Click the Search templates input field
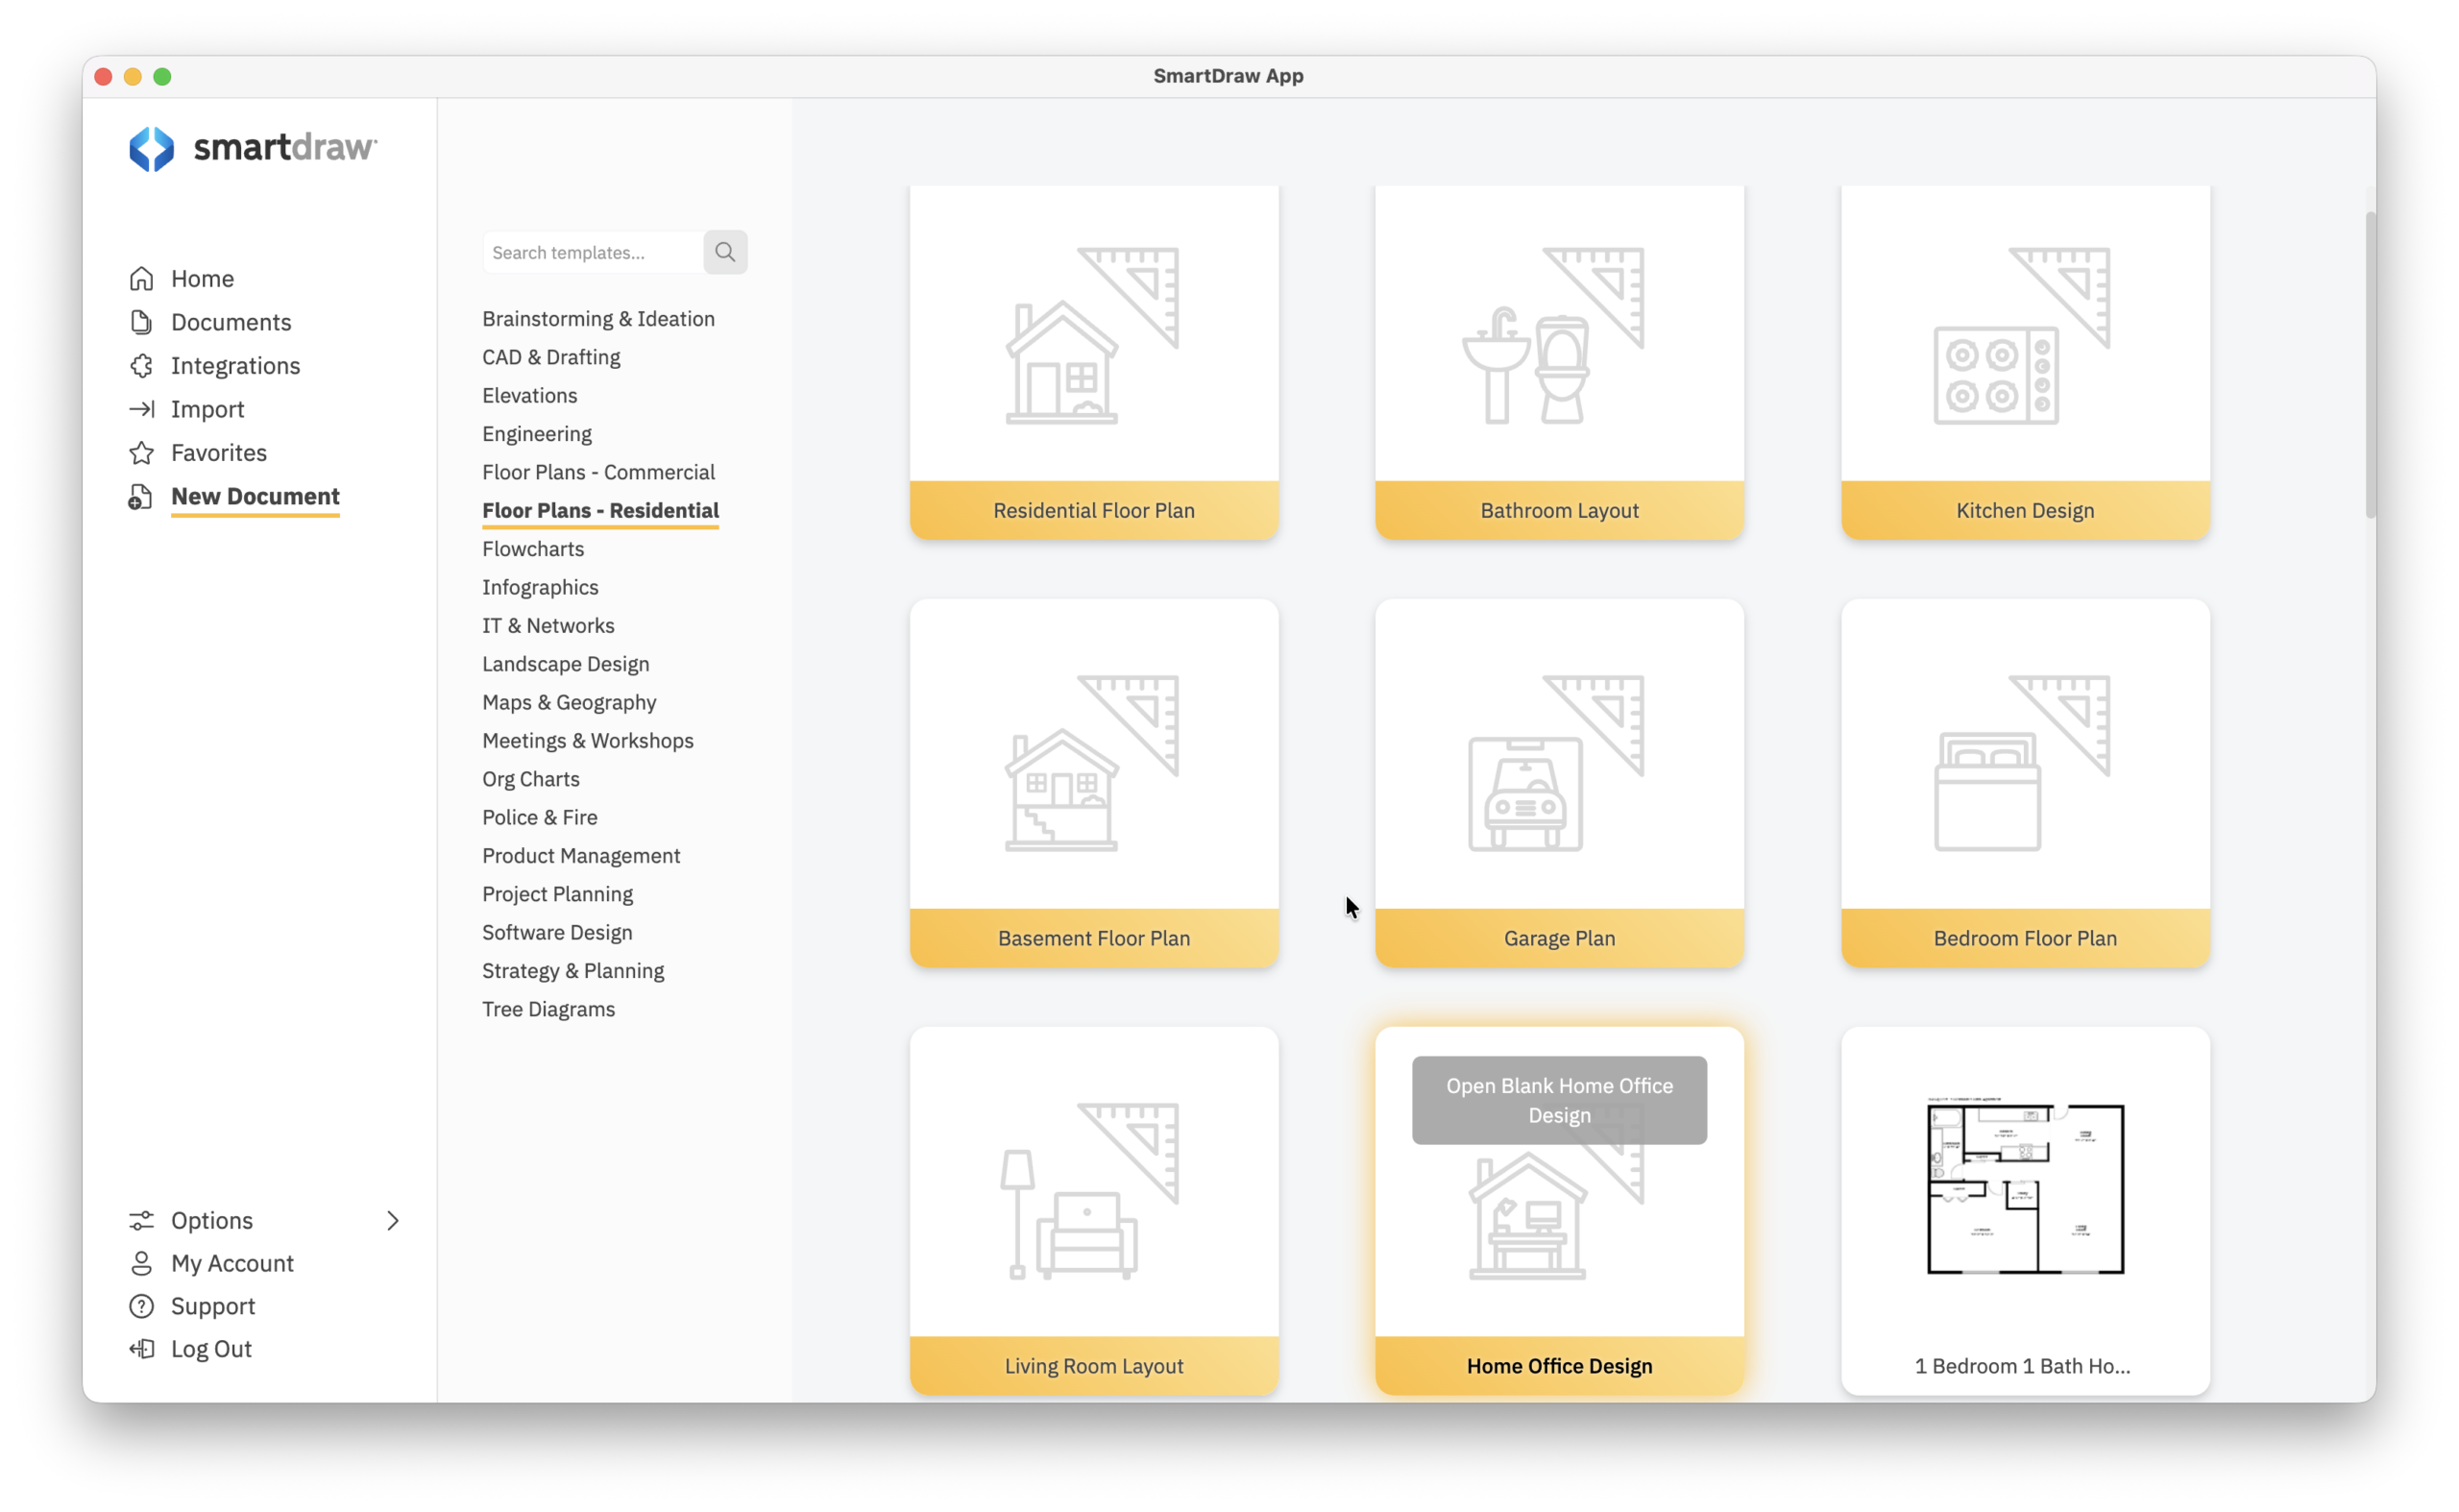The width and height of the screenshot is (2459, 1512). tap(593, 252)
